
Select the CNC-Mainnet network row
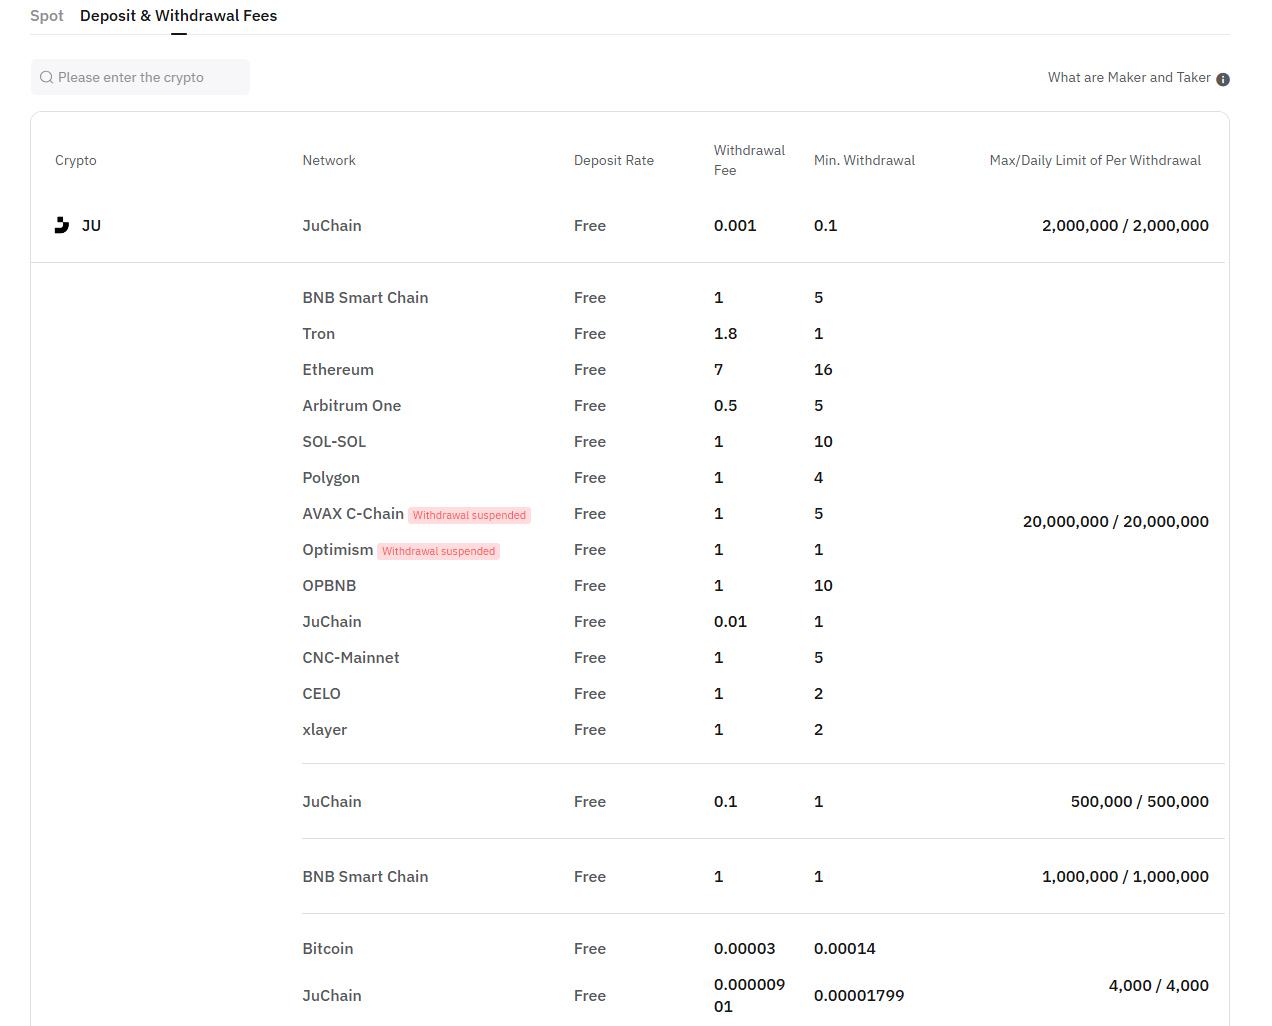[351, 657]
